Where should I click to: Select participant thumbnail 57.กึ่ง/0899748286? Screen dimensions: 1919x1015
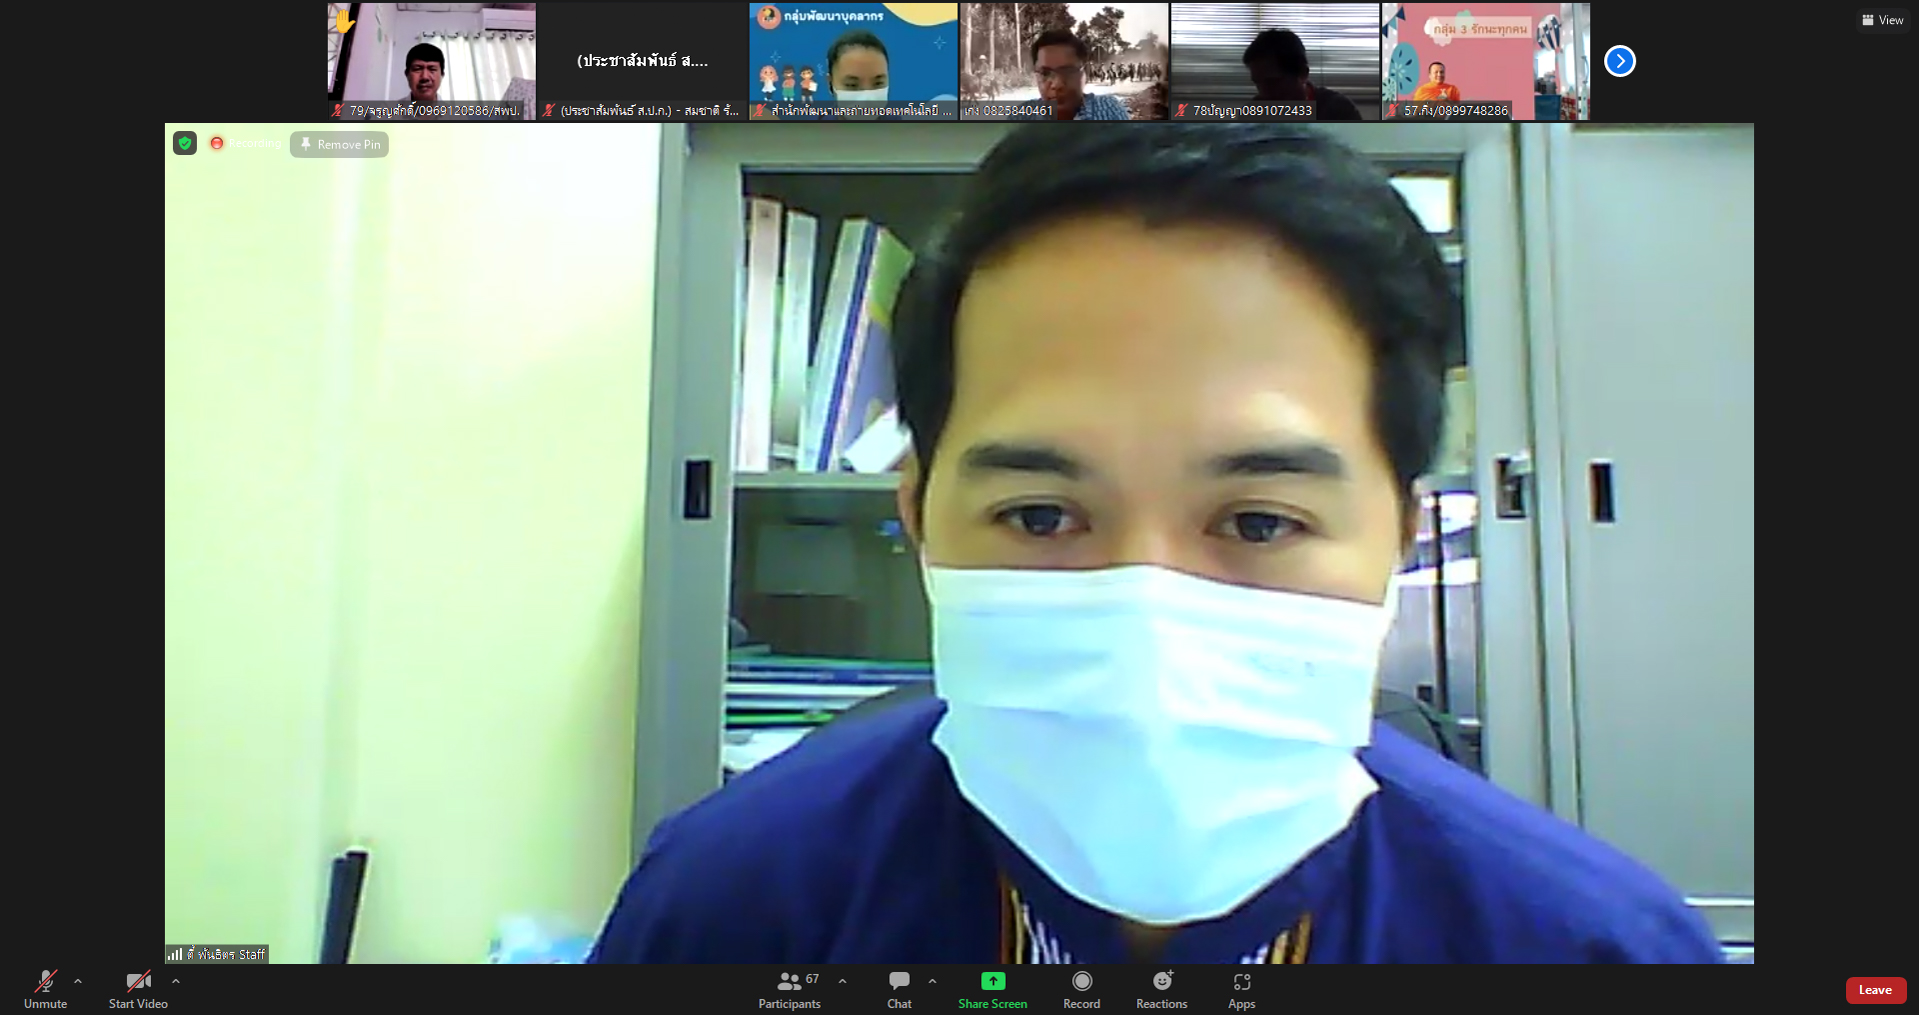[1486, 61]
